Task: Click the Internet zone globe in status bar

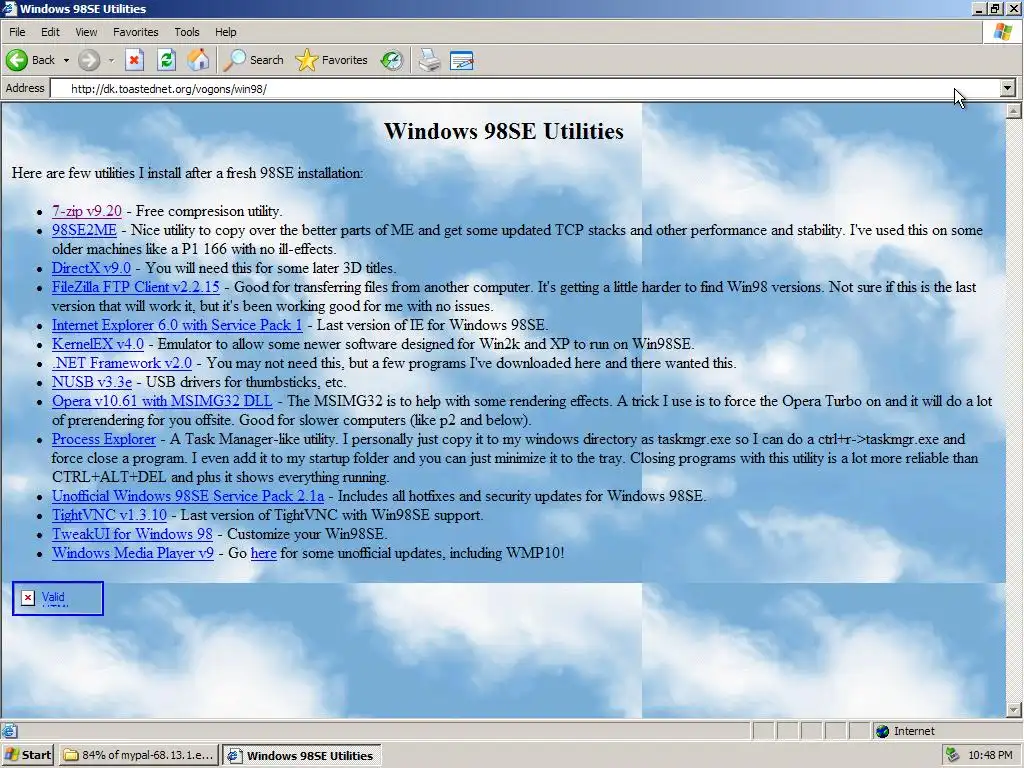Action: click(883, 731)
